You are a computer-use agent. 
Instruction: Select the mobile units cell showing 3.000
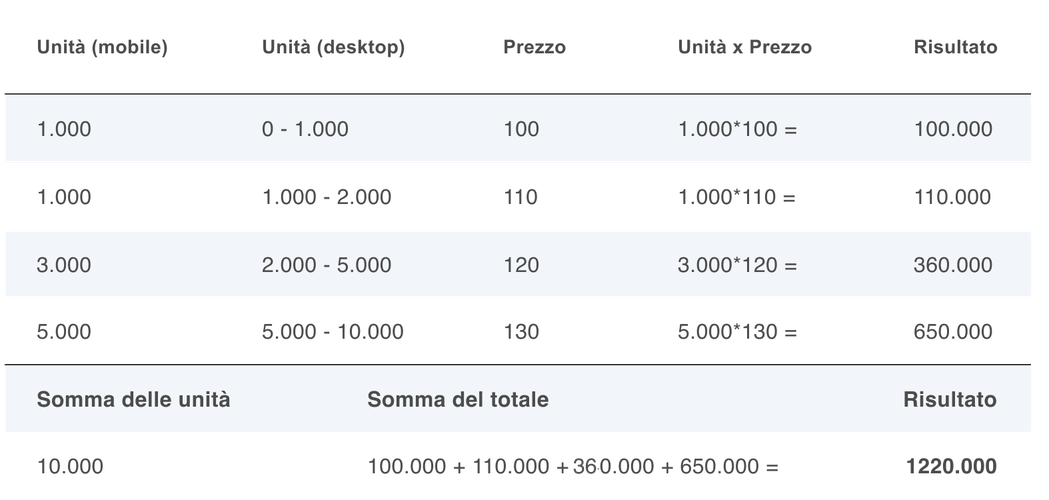pos(64,265)
